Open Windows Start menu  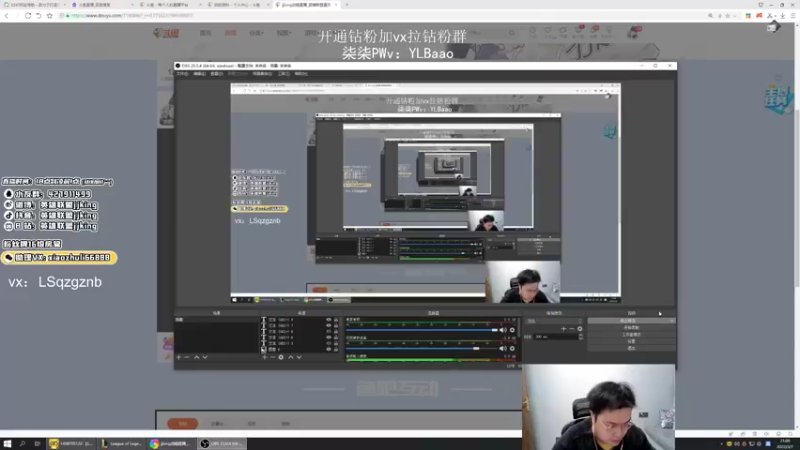click(7, 444)
